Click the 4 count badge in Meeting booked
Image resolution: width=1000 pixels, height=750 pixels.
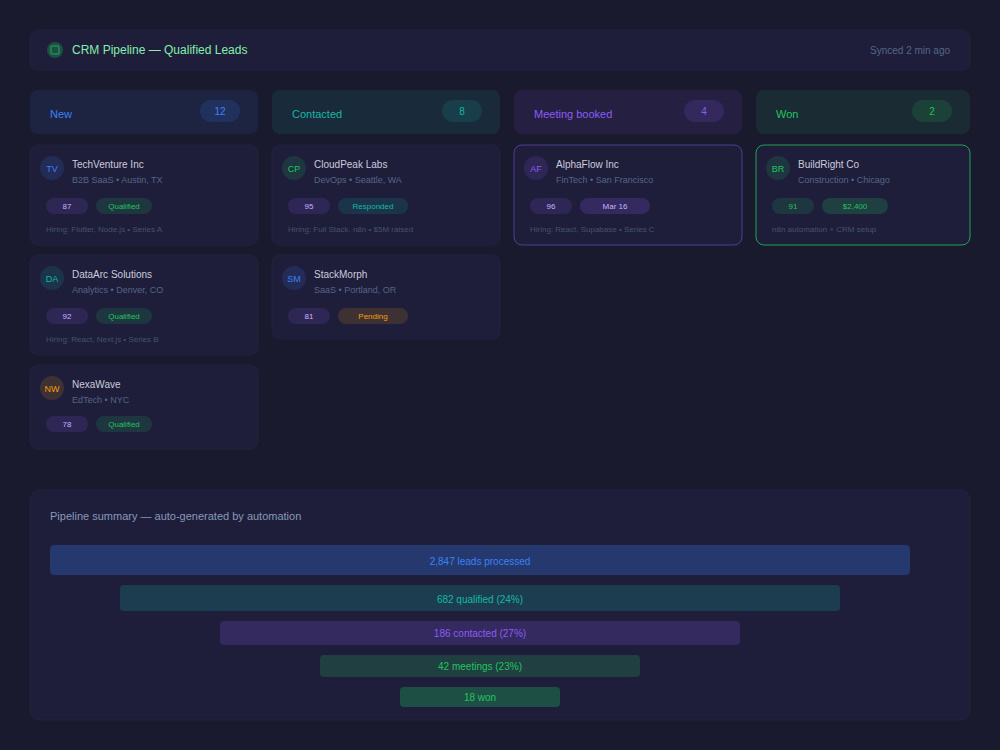tap(704, 111)
